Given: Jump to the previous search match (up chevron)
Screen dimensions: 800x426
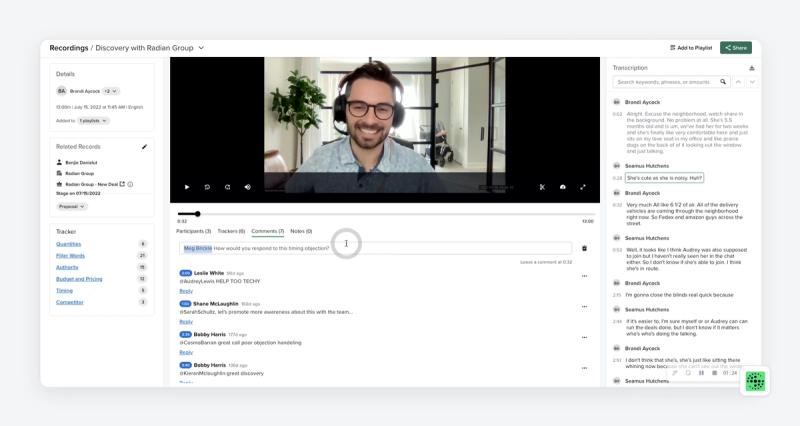Looking at the screenshot, I should pyautogui.click(x=738, y=82).
